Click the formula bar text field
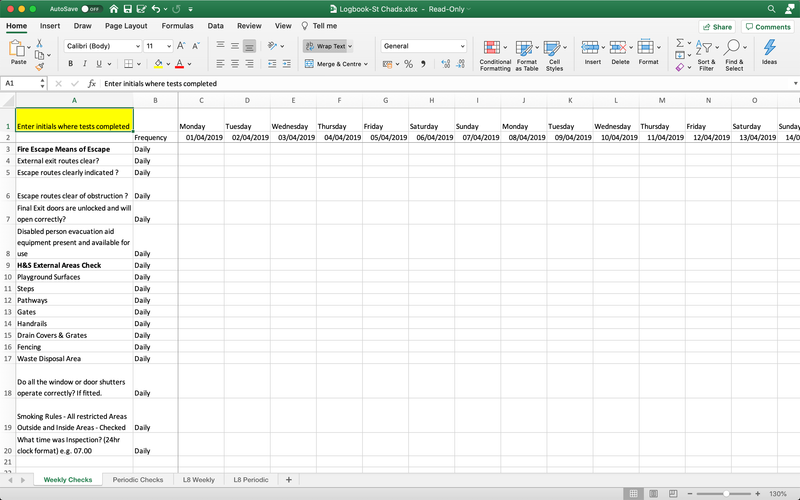800x500 pixels. tap(445, 84)
